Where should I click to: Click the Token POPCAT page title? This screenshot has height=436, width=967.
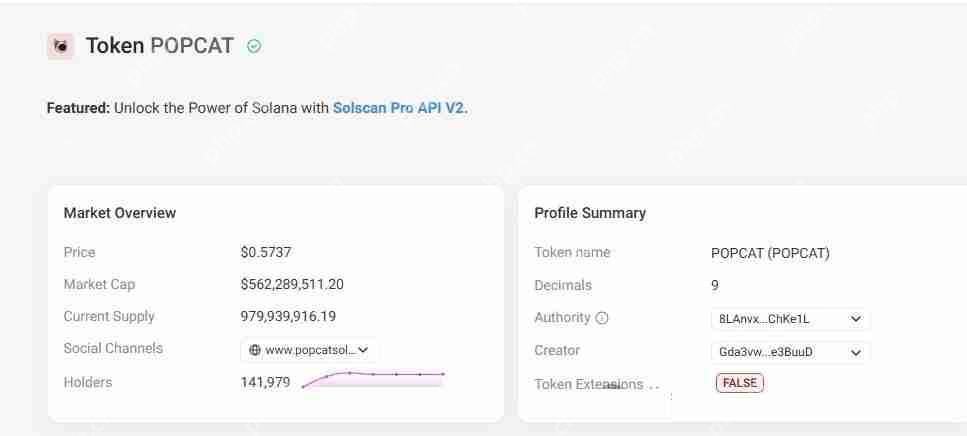(x=160, y=46)
